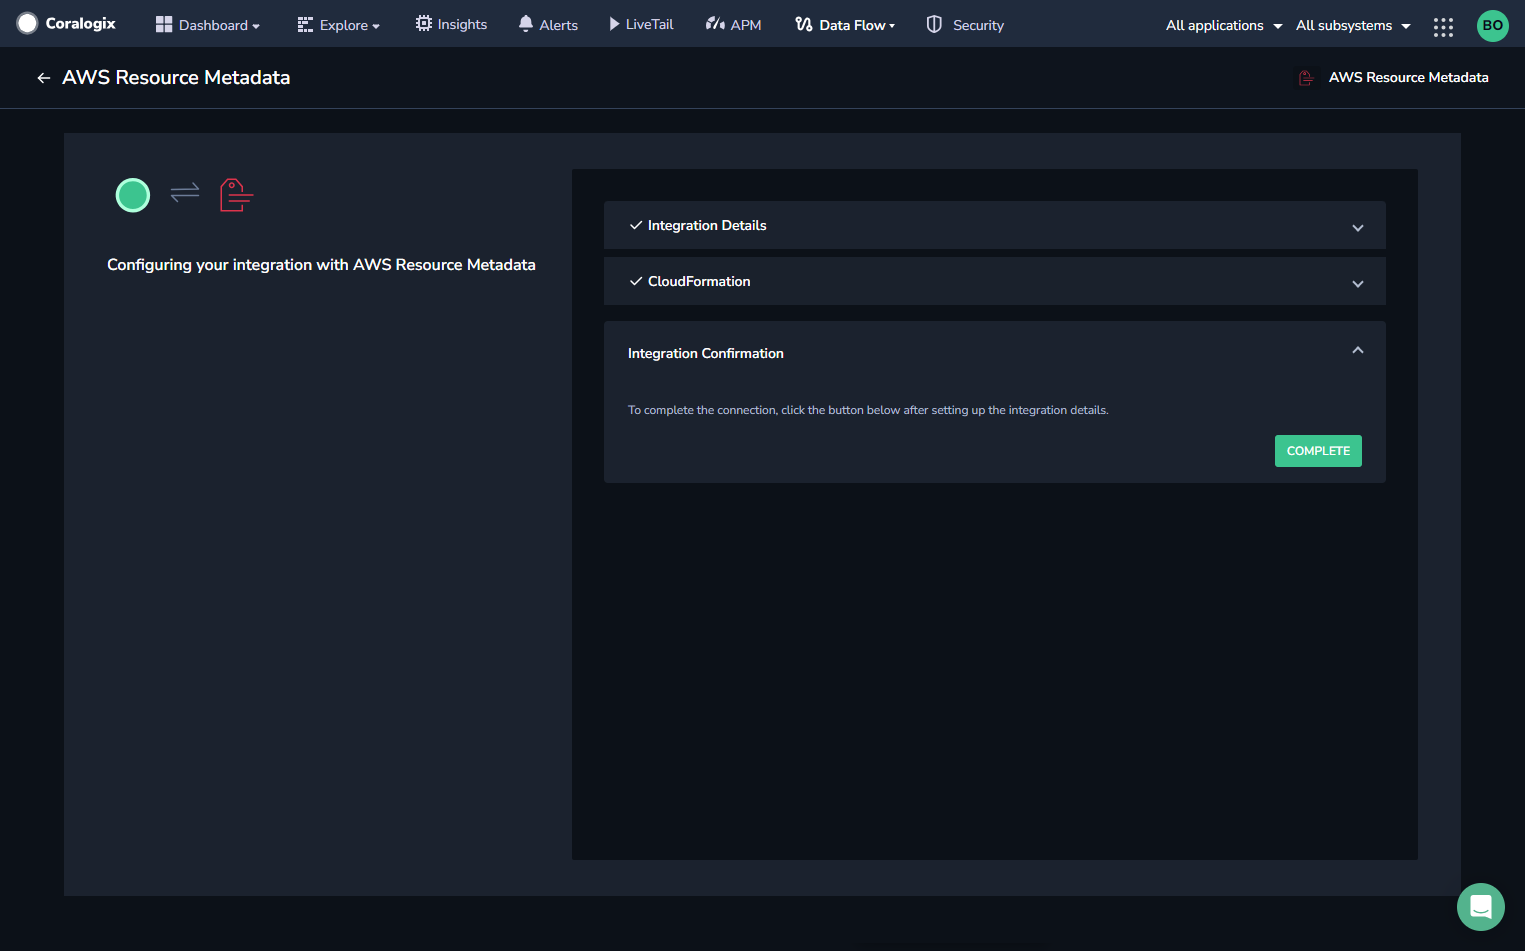The width and height of the screenshot is (1525, 951).
Task: Click the two-way arrows icon
Action: tap(185, 192)
